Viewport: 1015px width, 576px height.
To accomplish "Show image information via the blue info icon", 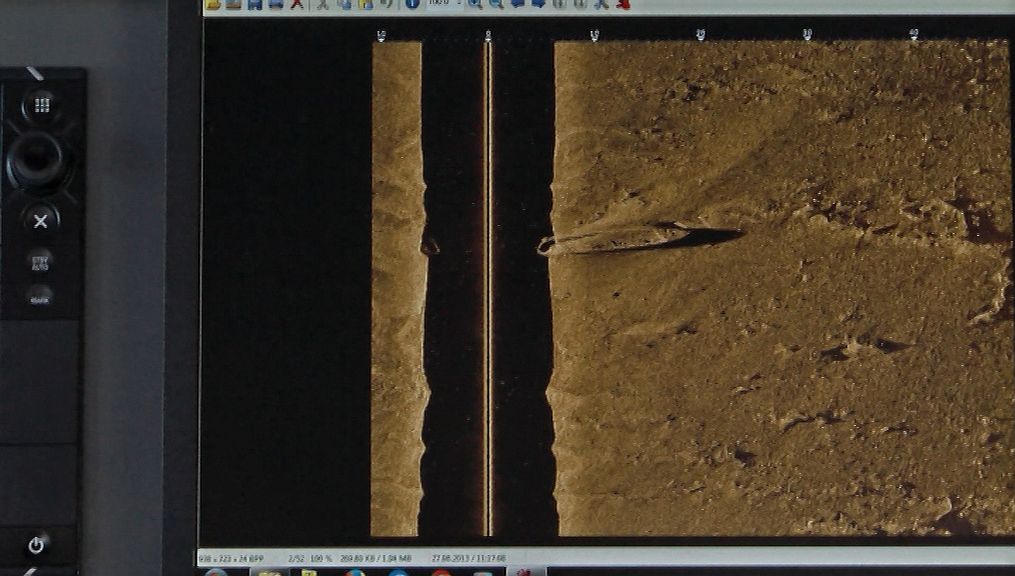I will tap(412, 4).
